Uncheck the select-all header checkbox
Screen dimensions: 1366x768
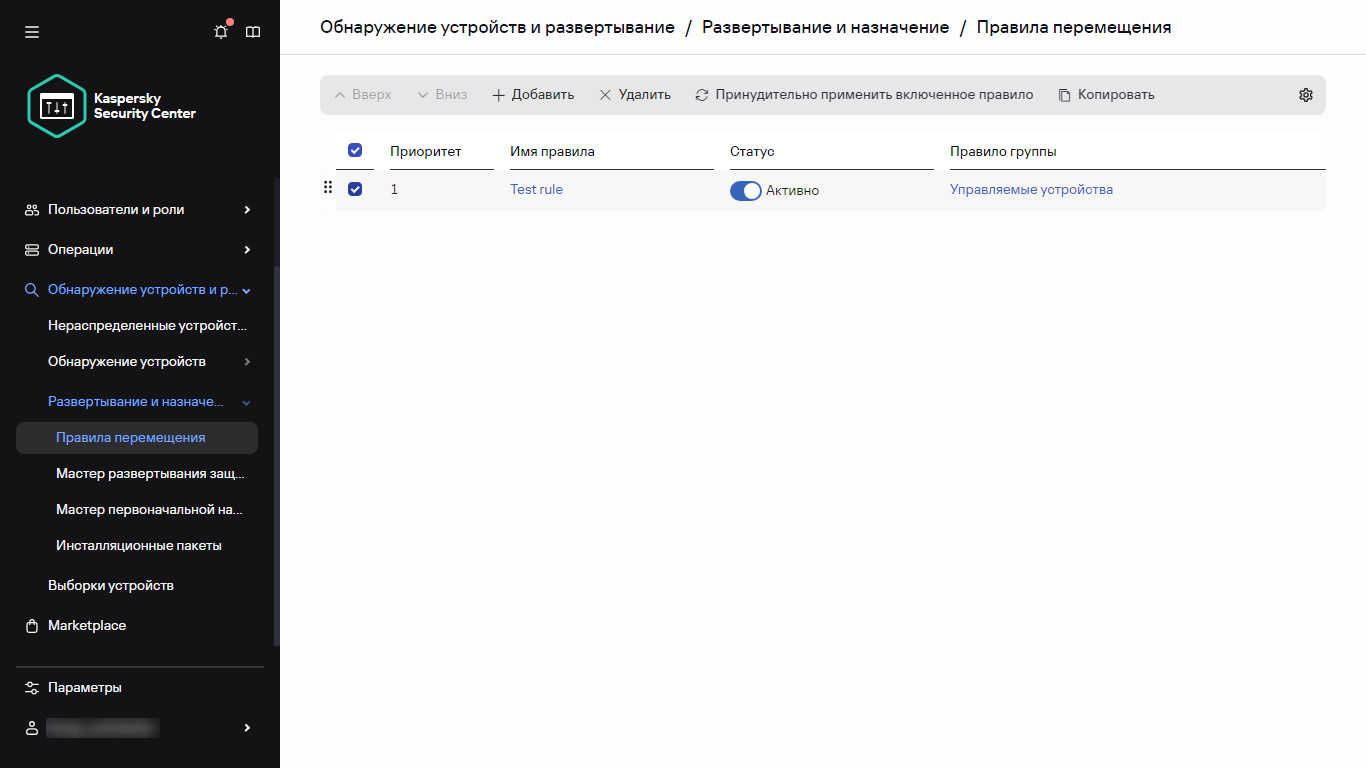[x=355, y=150]
